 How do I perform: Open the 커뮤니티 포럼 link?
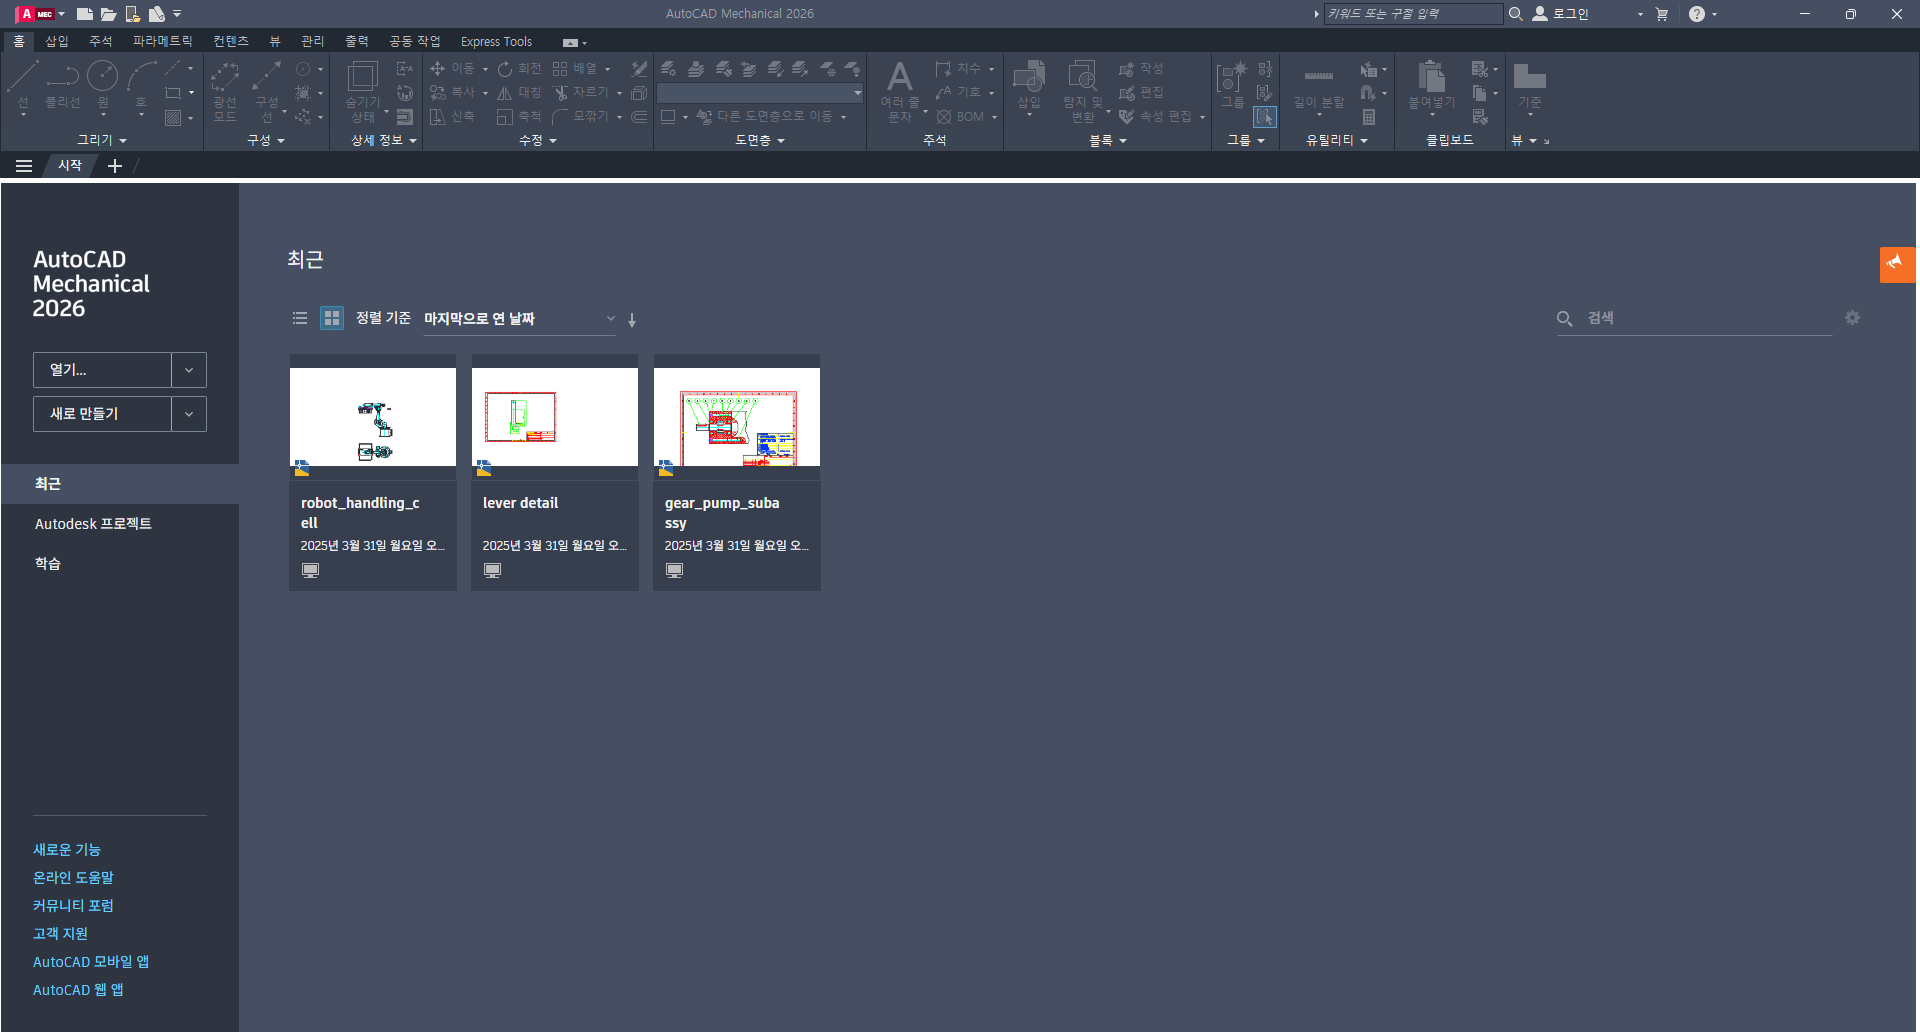[73, 905]
